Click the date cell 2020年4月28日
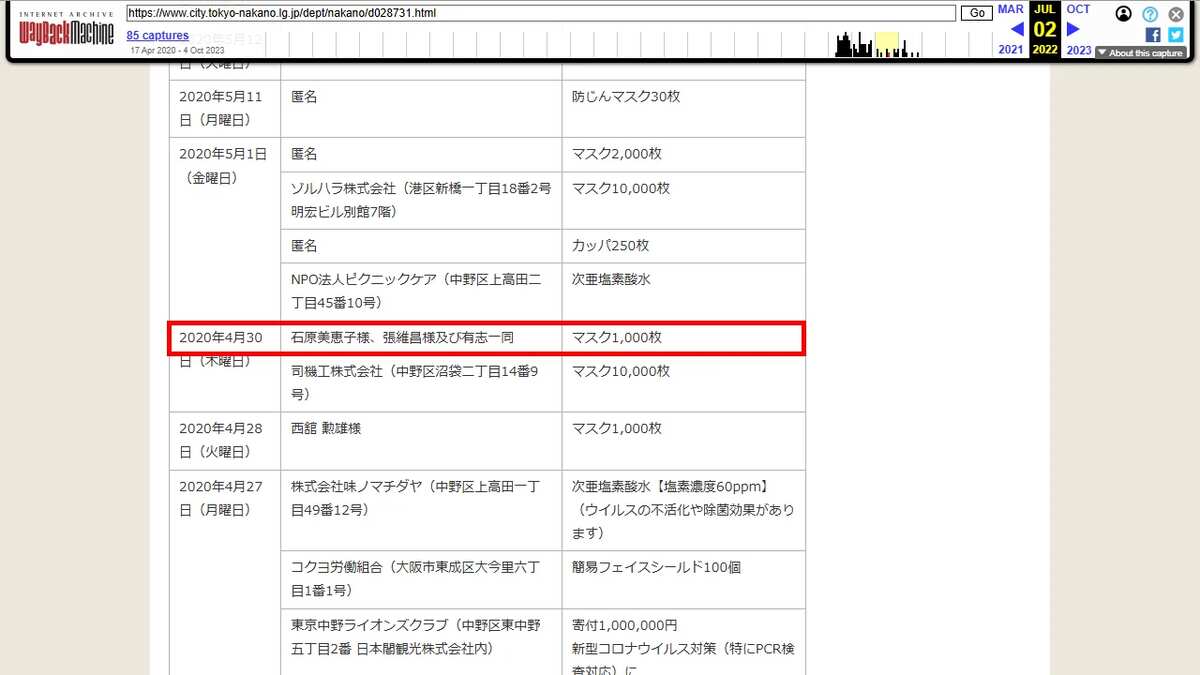This screenshot has height=675, width=1200. pyautogui.click(x=225, y=440)
